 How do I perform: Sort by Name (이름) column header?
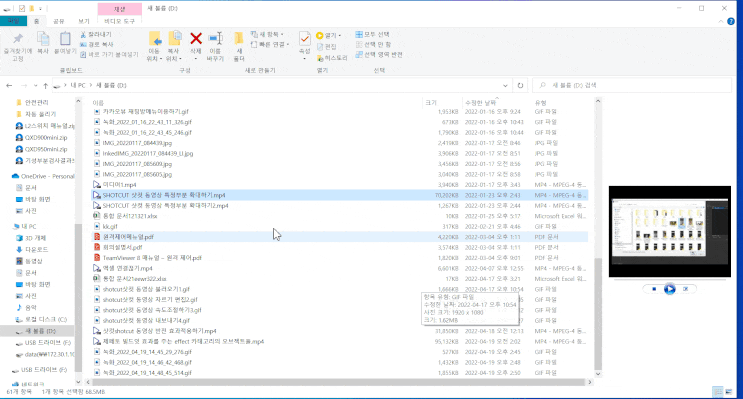(x=98, y=102)
